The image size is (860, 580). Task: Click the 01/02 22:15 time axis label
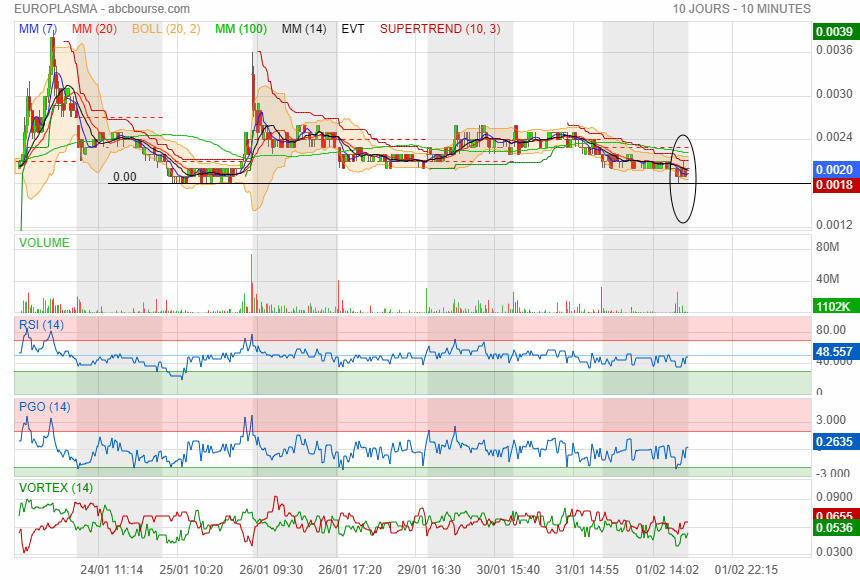pos(746,570)
